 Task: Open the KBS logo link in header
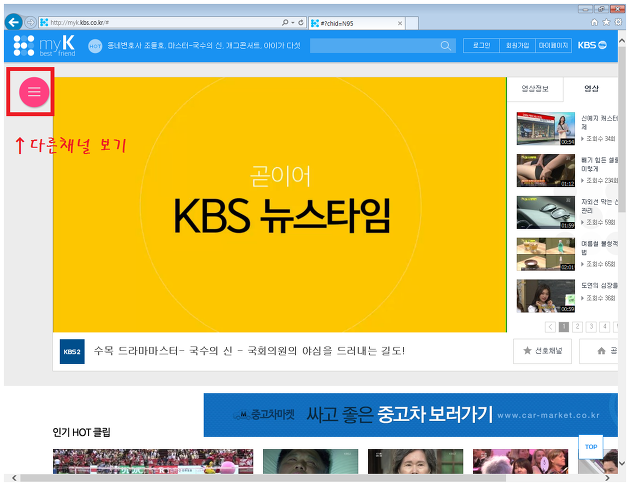(x=592, y=45)
